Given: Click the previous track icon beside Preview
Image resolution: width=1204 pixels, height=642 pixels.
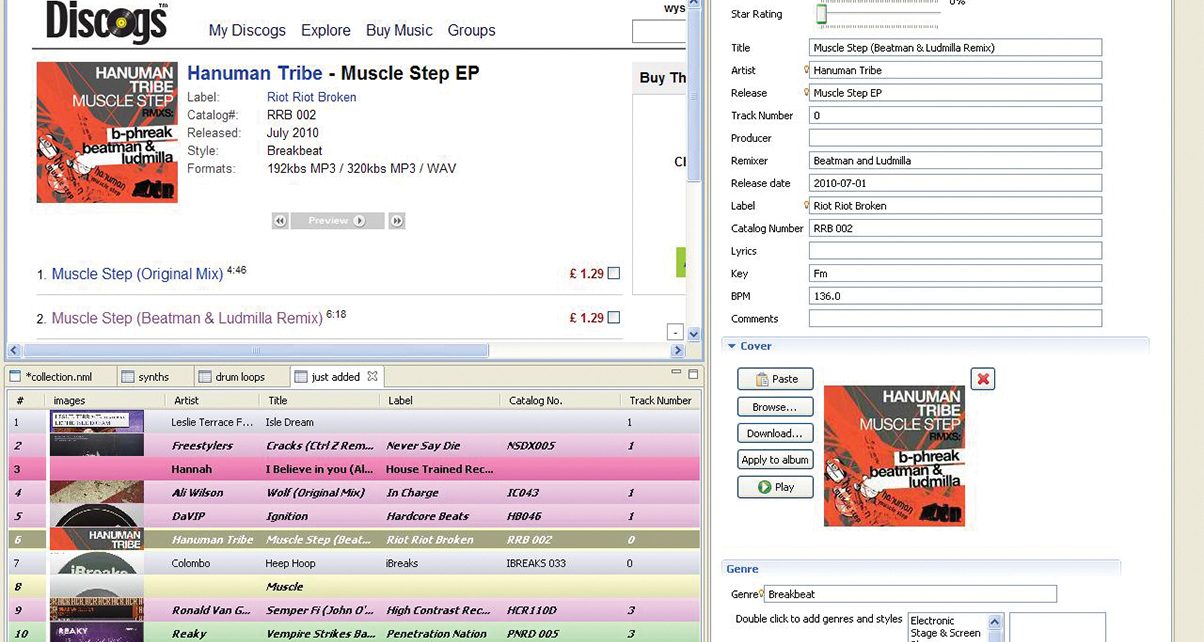Looking at the screenshot, I should pos(281,221).
